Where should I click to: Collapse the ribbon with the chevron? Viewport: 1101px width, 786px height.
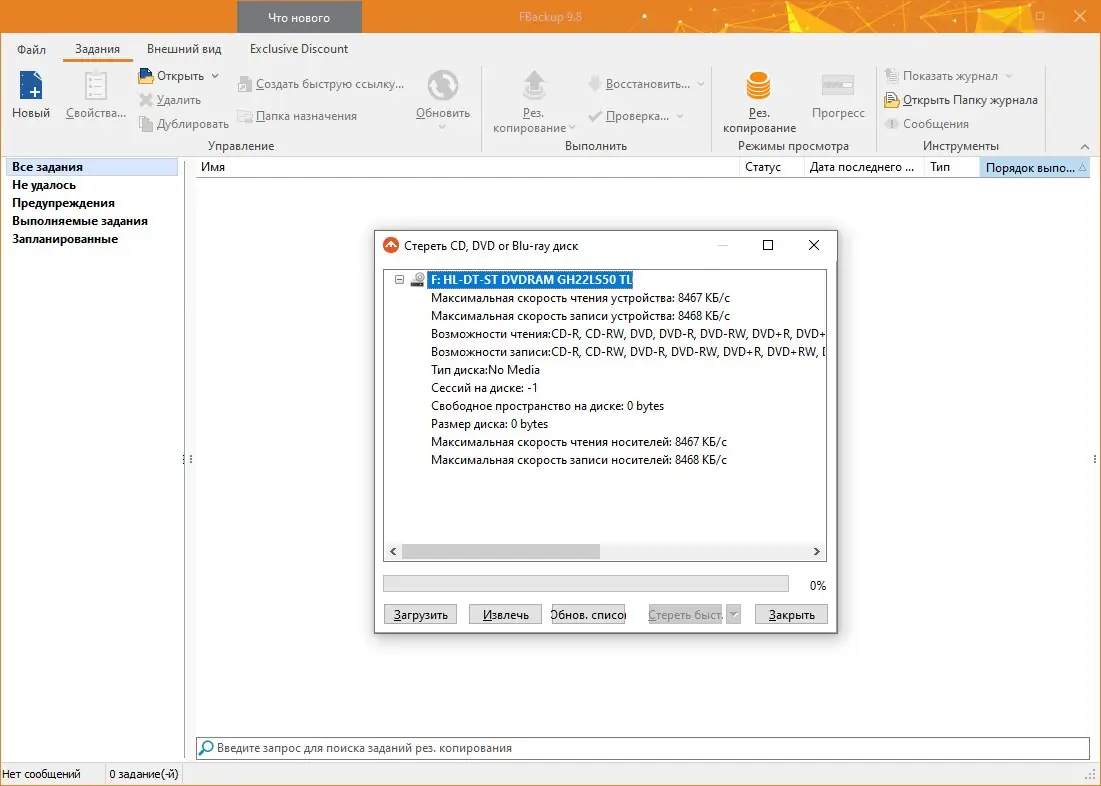[x=1085, y=147]
